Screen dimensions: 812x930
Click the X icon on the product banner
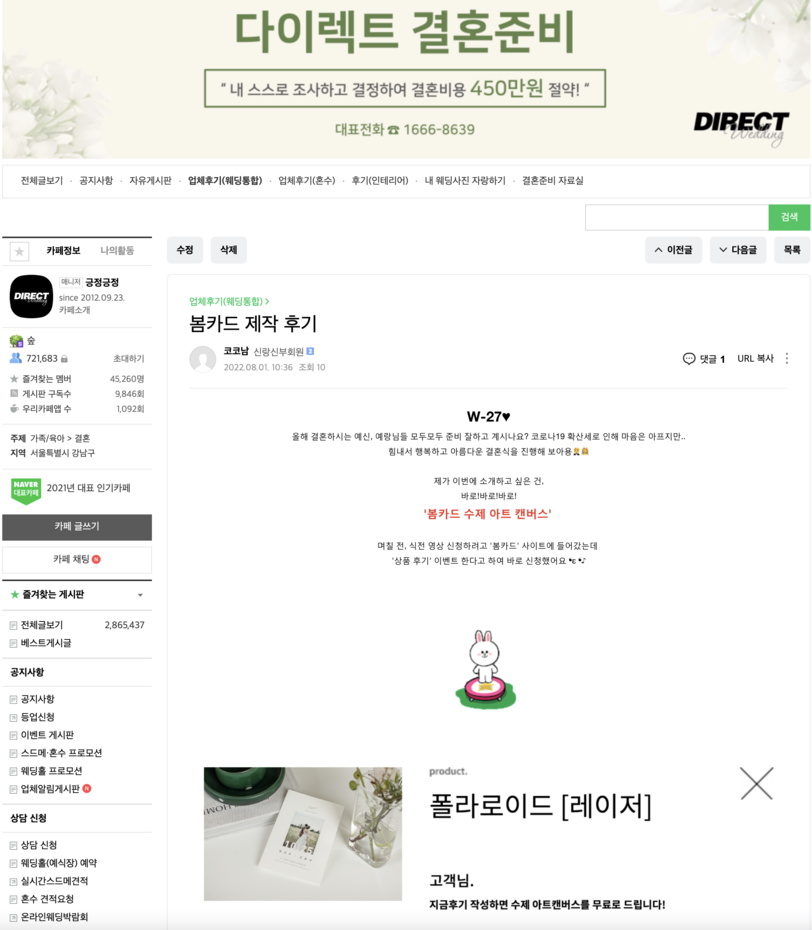coord(756,783)
